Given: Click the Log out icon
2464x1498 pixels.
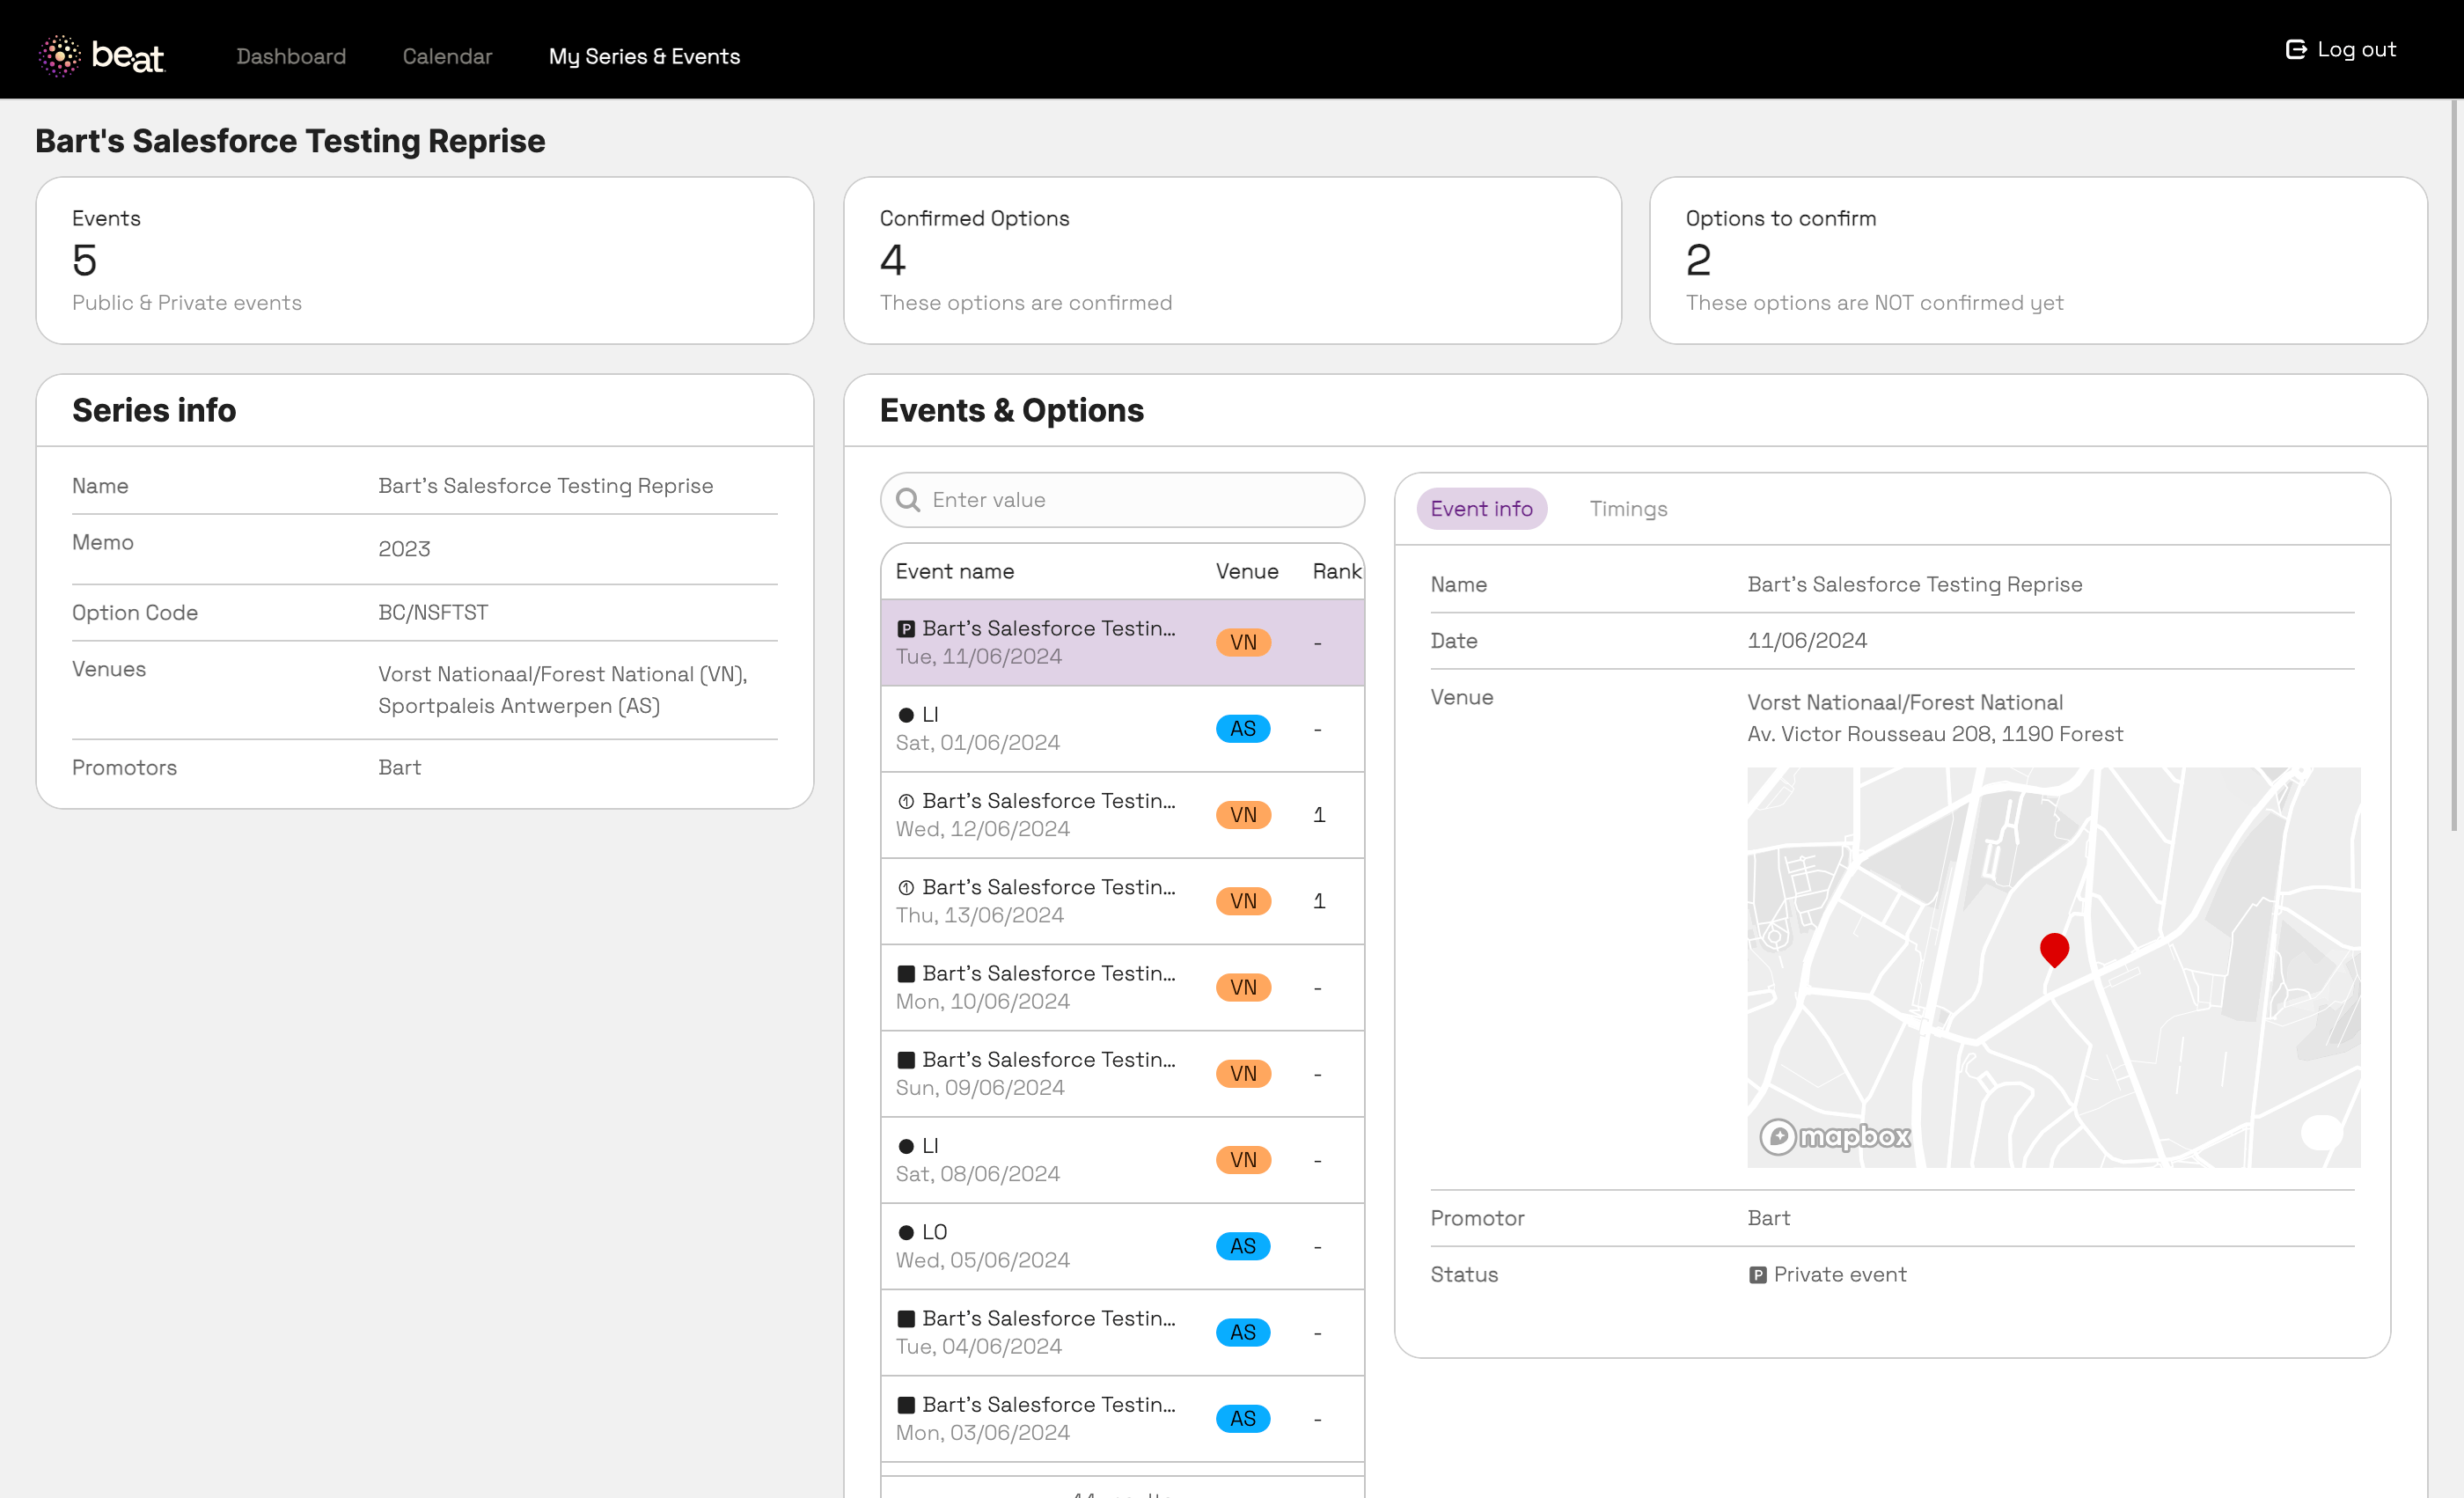Looking at the screenshot, I should pyautogui.click(x=2296, y=49).
